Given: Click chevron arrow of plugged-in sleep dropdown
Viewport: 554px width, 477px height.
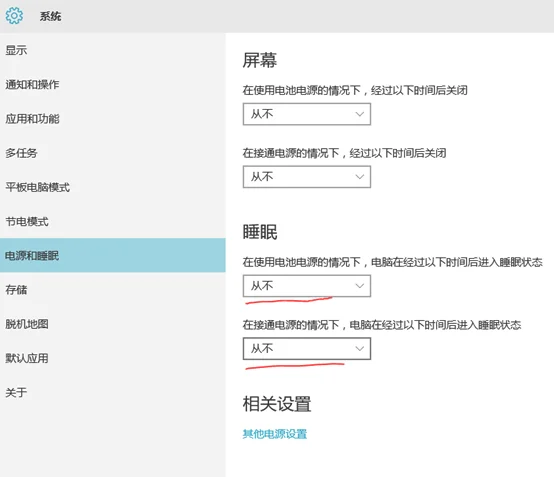Looking at the screenshot, I should 360,349.
